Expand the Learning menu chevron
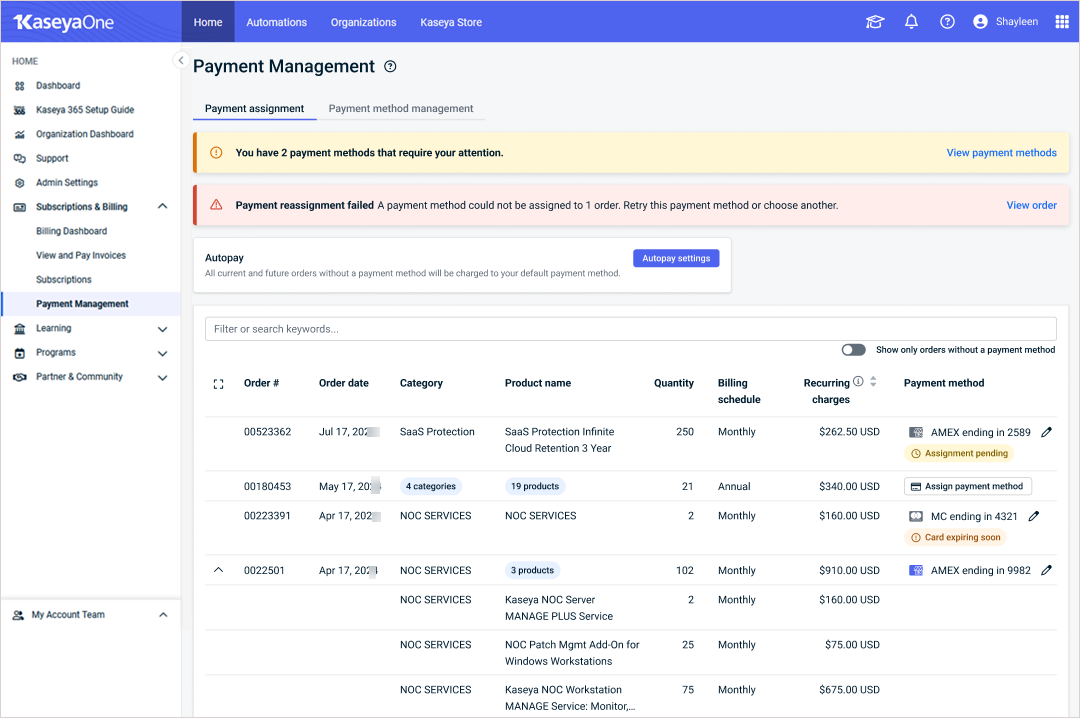Viewport: 1080px width, 718px height. [163, 329]
